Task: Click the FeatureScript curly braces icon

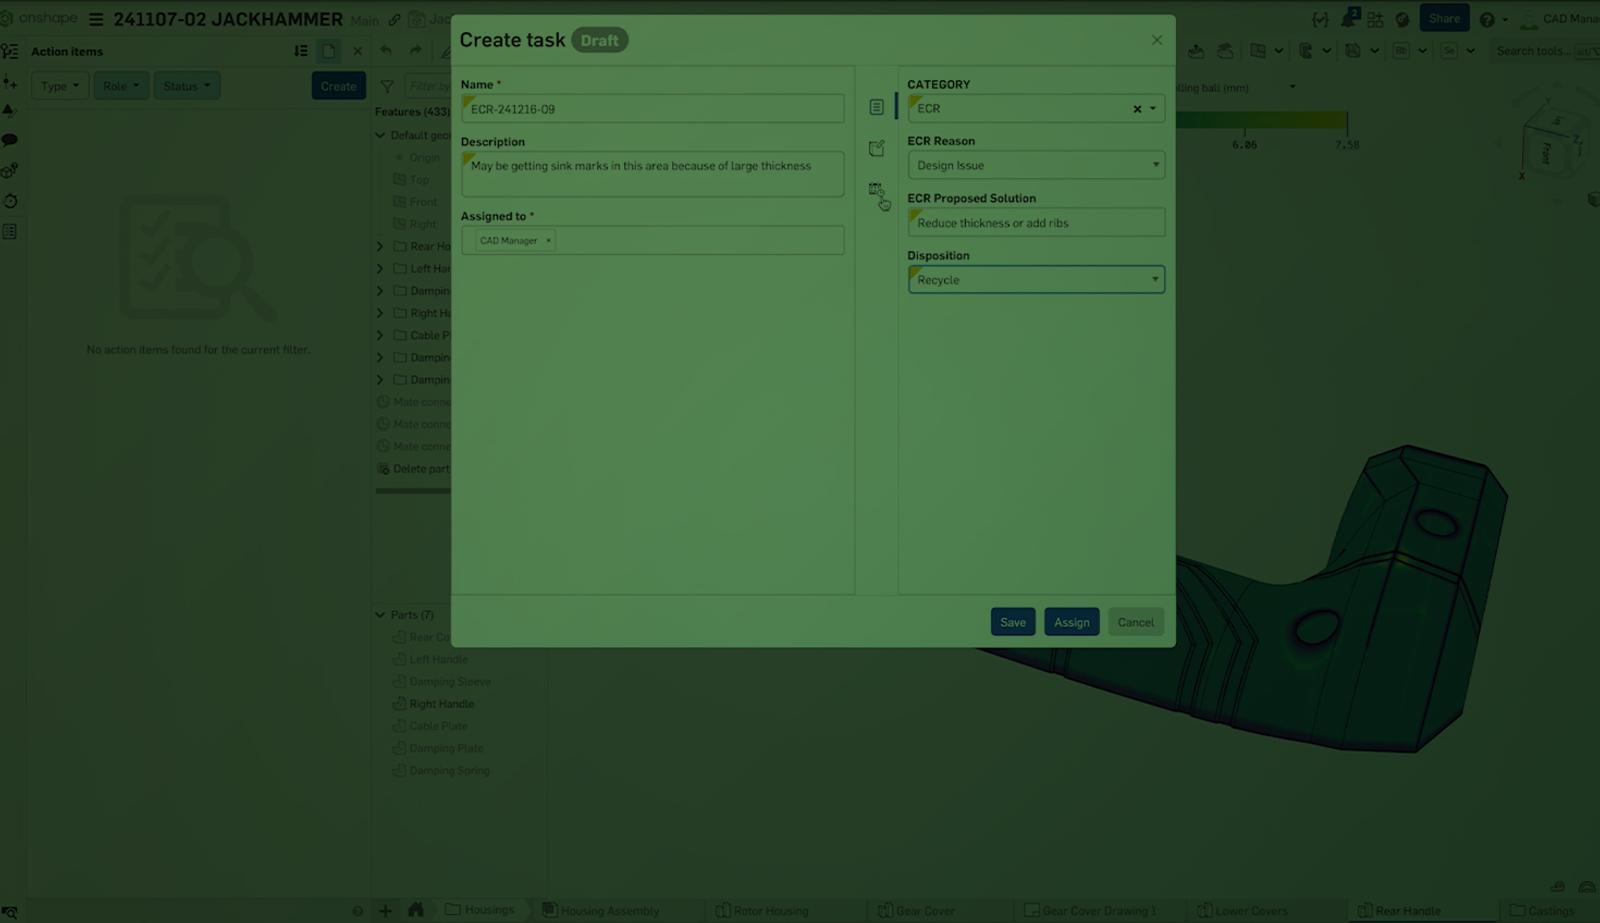Action: point(1321,18)
